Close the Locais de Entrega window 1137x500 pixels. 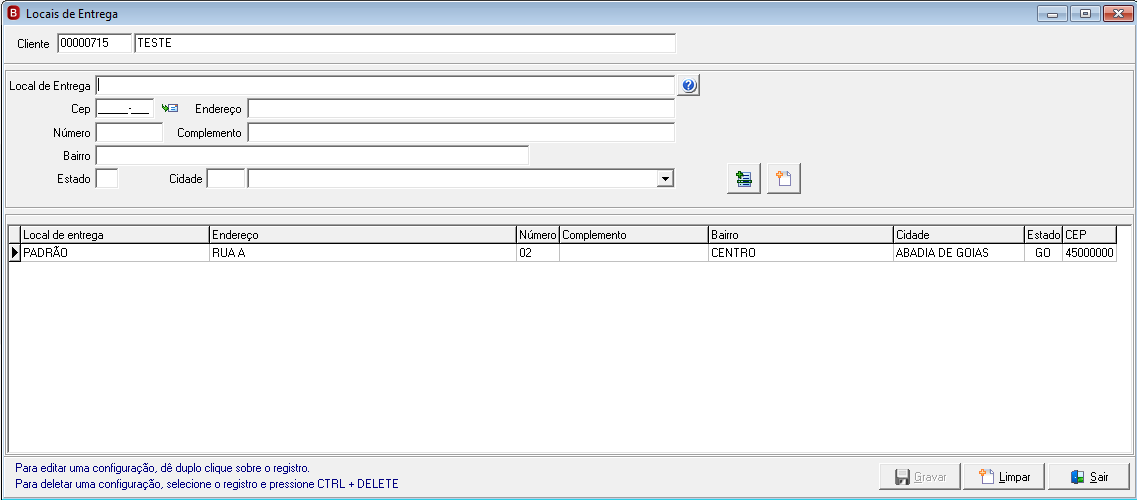[x=1118, y=13]
